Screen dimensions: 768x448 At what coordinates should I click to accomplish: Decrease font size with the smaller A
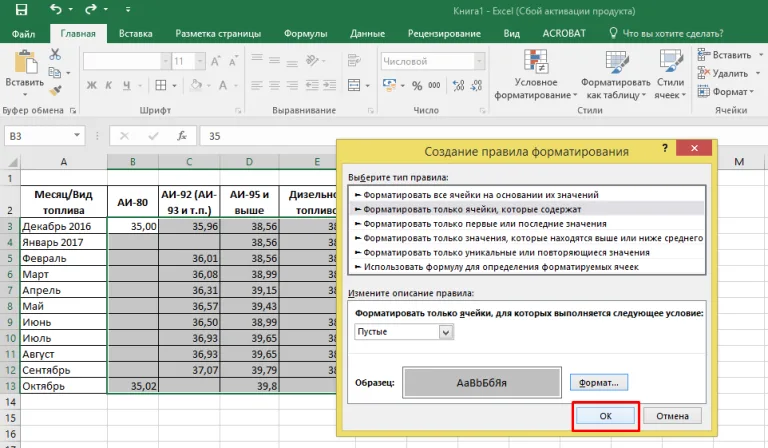tap(233, 61)
